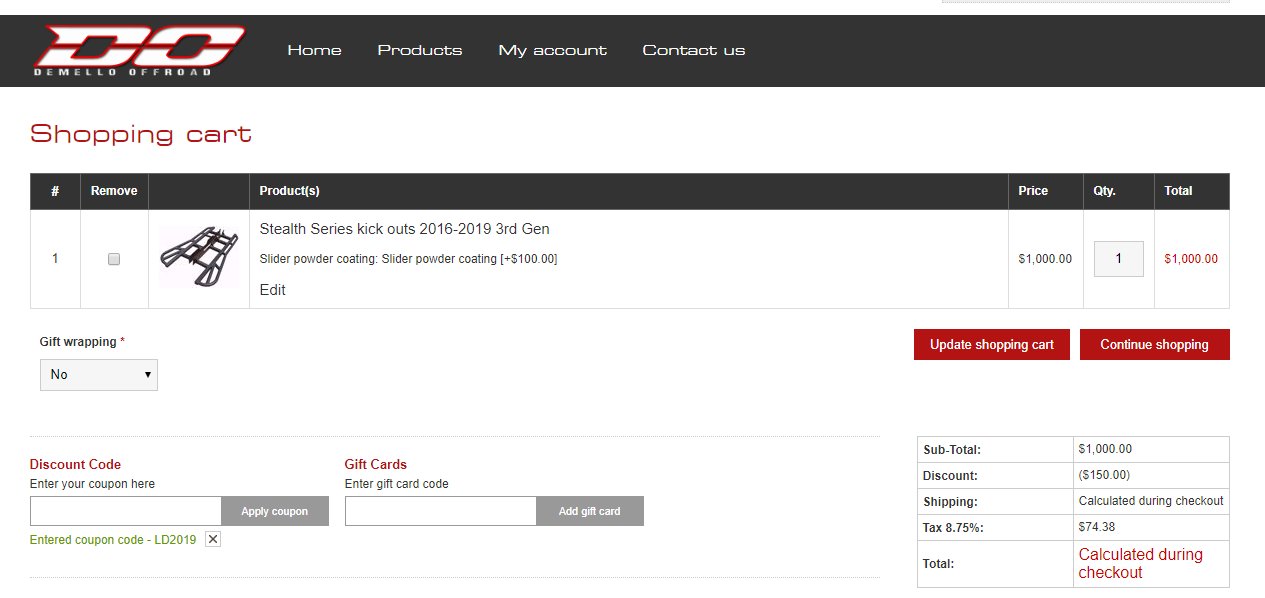The height and width of the screenshot is (598, 1265).
Task: Select the 'Enter gift card code' hint text
Action: pos(397,484)
